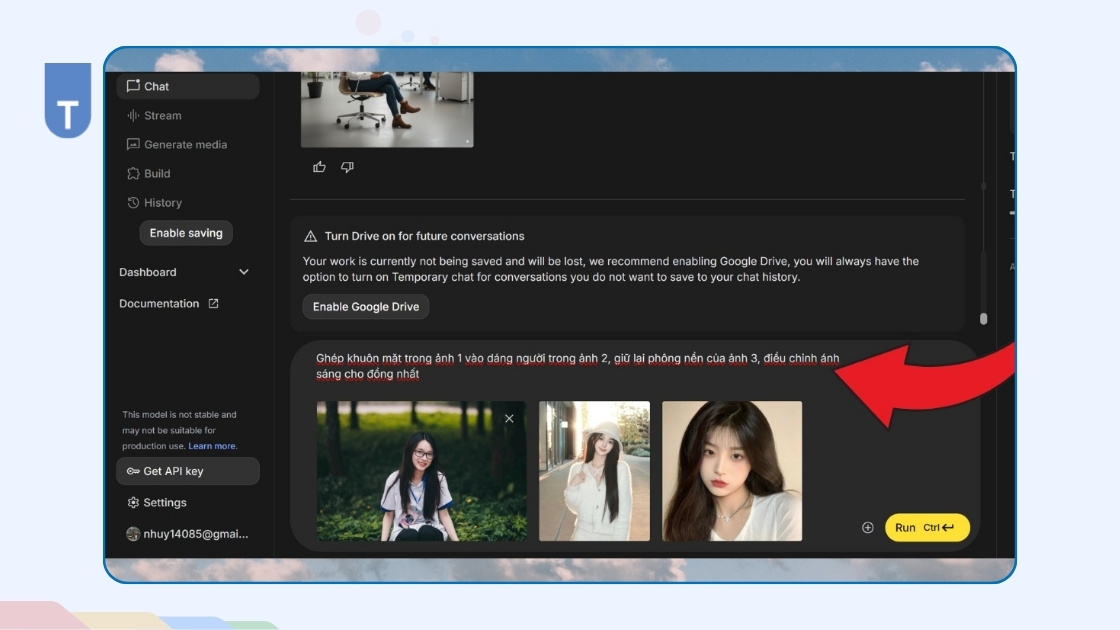Click the Enable saving button
Image resolution: width=1120 pixels, height=630 pixels.
tap(186, 233)
